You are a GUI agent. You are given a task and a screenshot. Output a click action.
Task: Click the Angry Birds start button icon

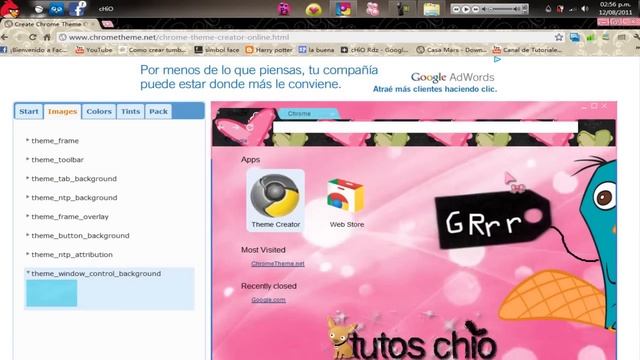[10, 9]
